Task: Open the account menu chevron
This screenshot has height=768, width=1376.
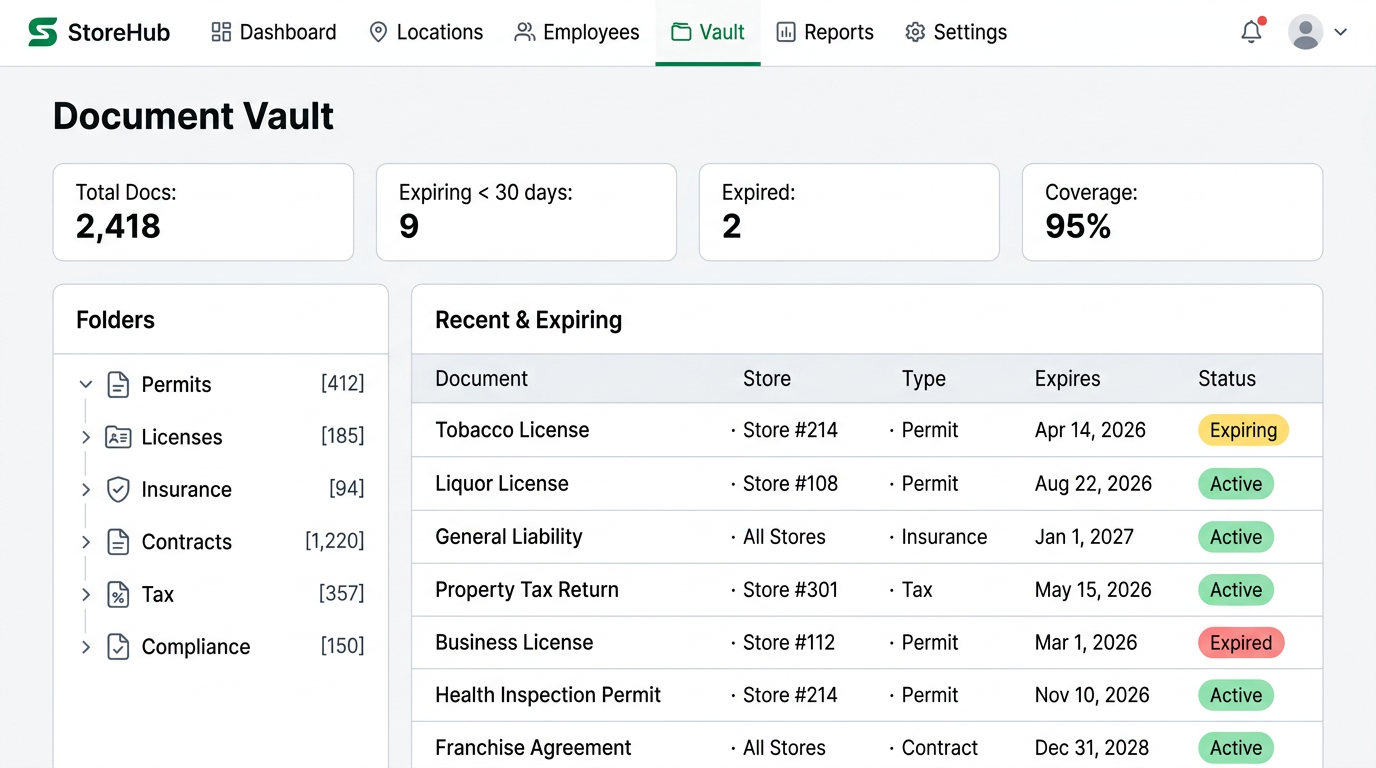Action: click(1341, 32)
